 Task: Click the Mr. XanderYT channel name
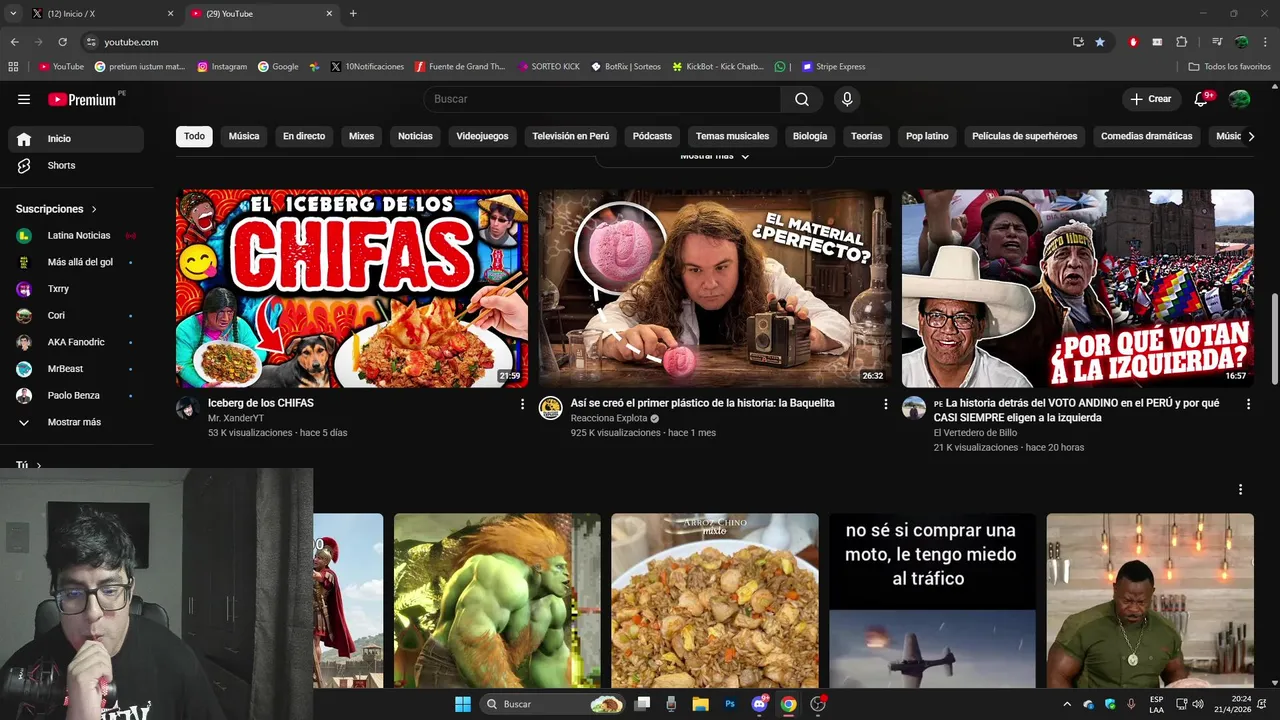pos(236,418)
